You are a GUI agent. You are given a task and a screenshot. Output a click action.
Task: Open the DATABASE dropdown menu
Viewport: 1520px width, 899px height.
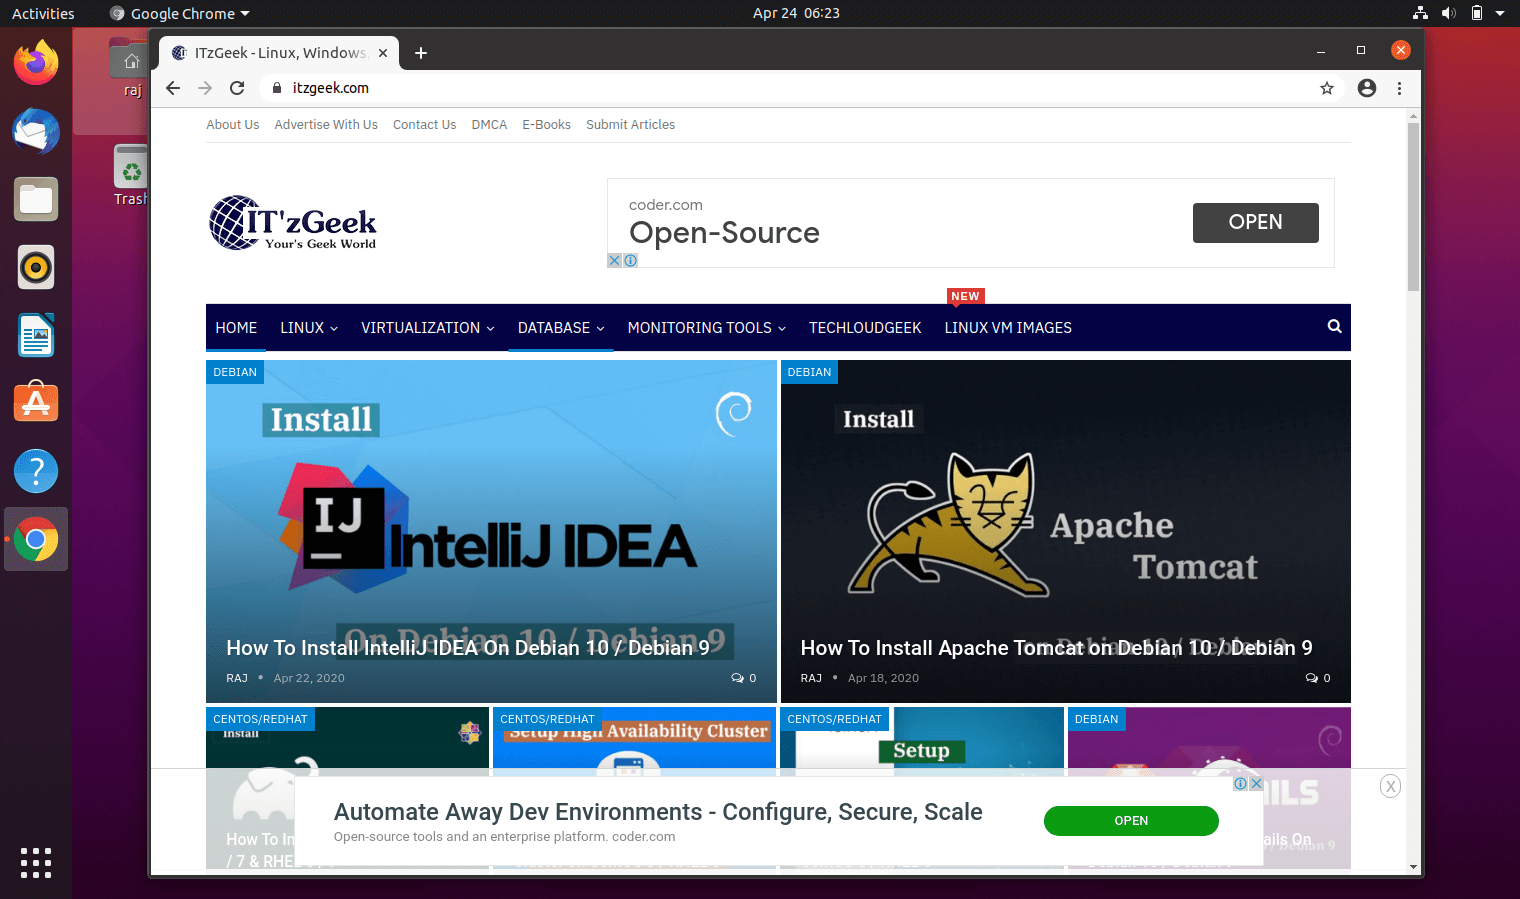(554, 327)
